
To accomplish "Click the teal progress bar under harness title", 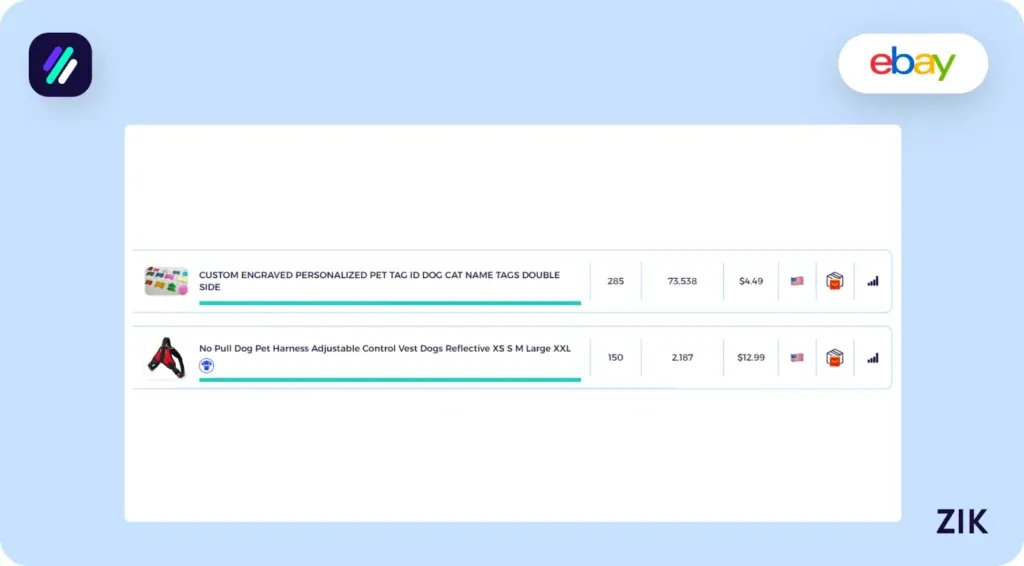I will [390, 379].
